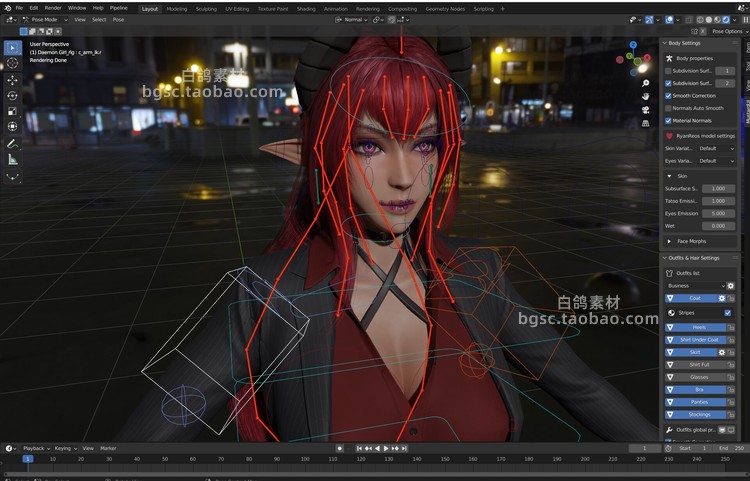Image resolution: width=750 pixels, height=481 pixels.
Task: Select the Breakdowner pose tool
Action: tap(12, 177)
